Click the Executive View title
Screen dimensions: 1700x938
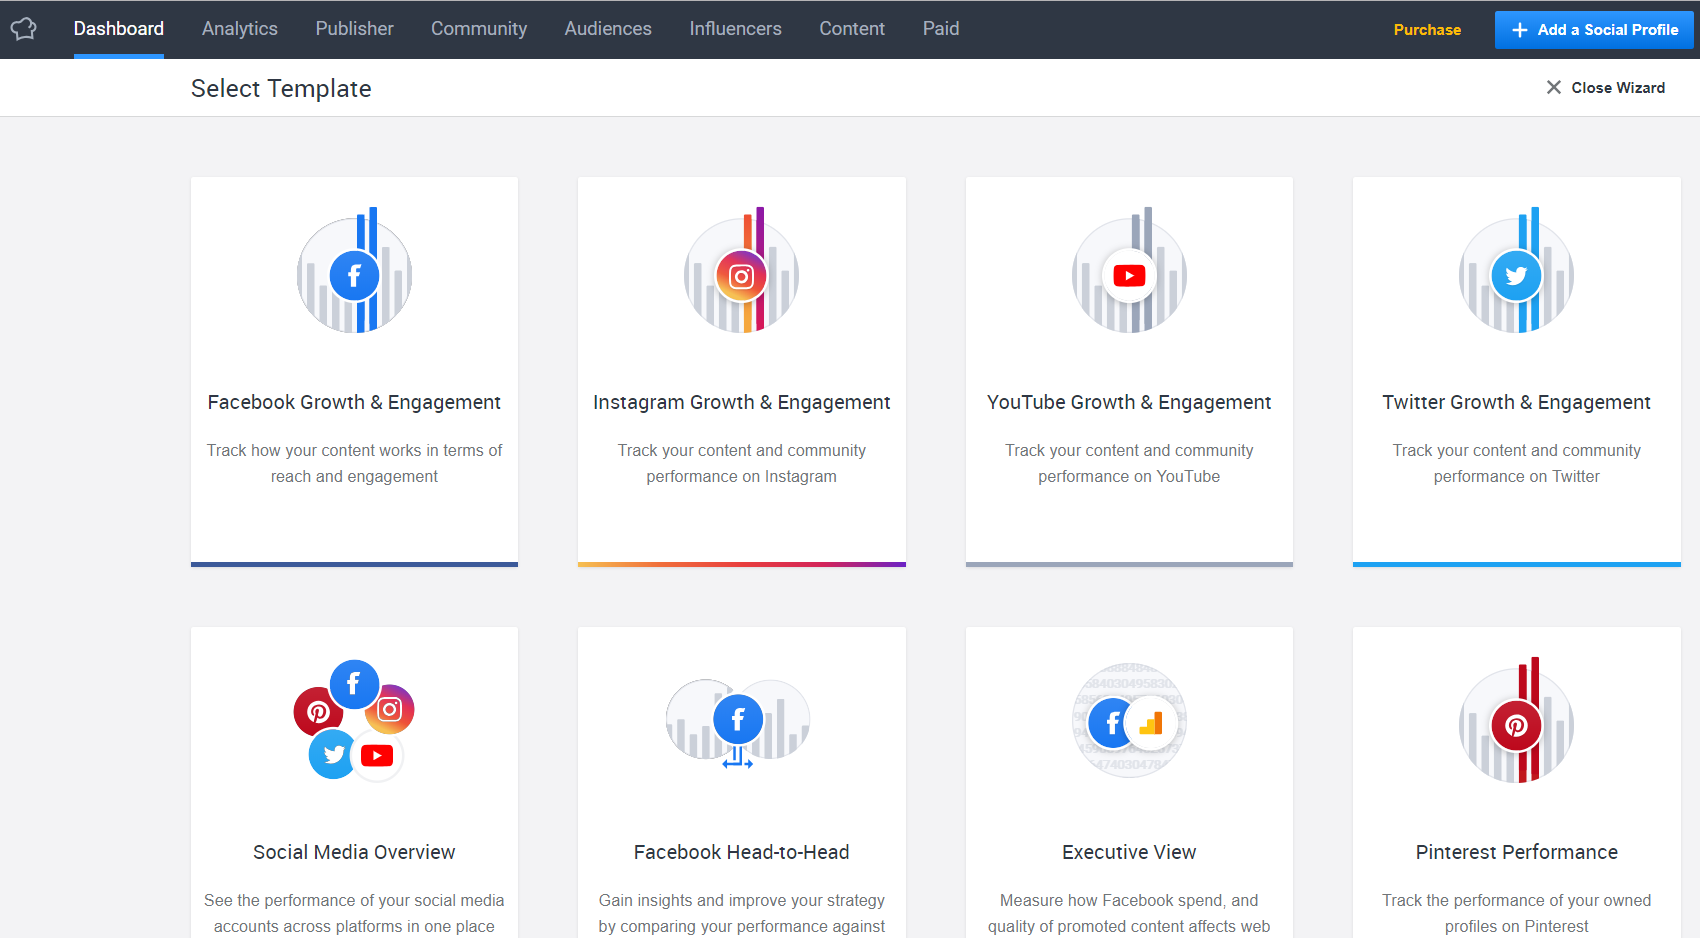click(1129, 852)
